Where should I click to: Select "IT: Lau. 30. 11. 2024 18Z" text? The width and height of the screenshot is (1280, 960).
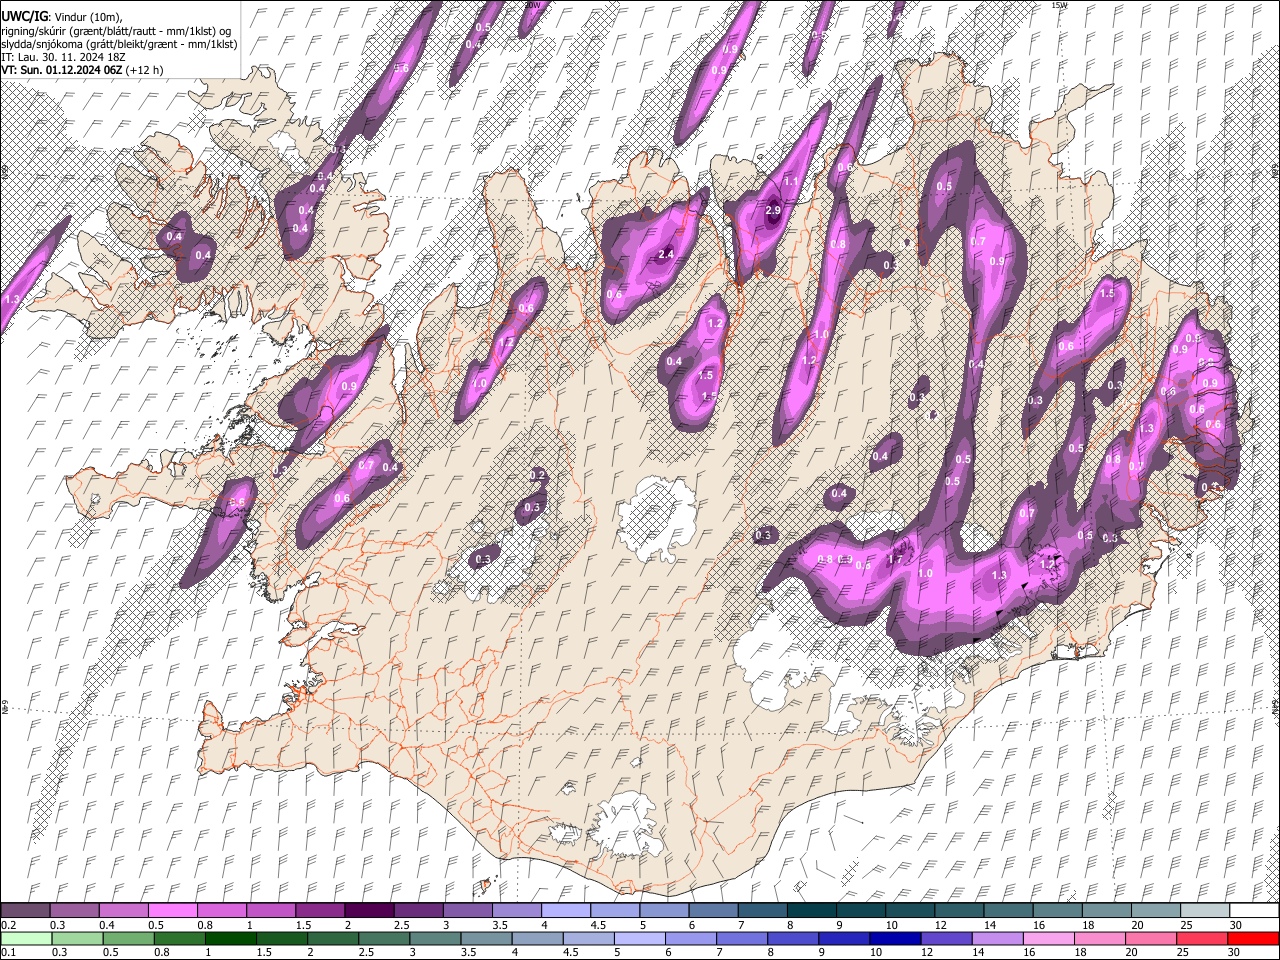[x=63, y=57]
